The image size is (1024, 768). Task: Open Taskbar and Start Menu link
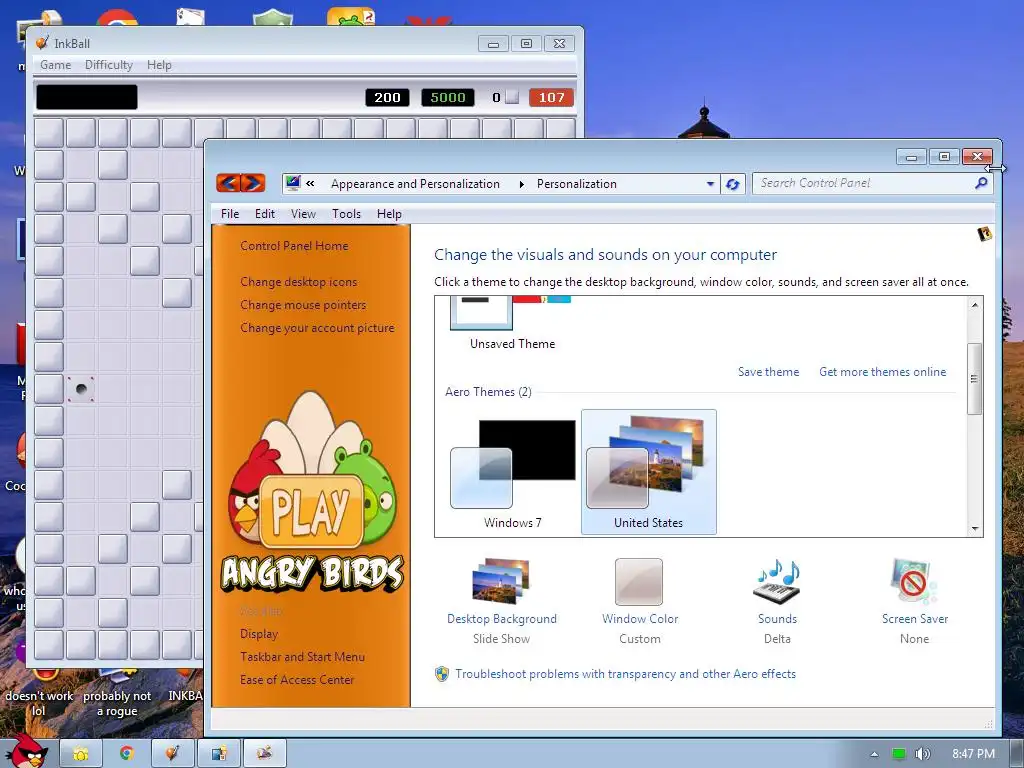pyautogui.click(x=302, y=656)
